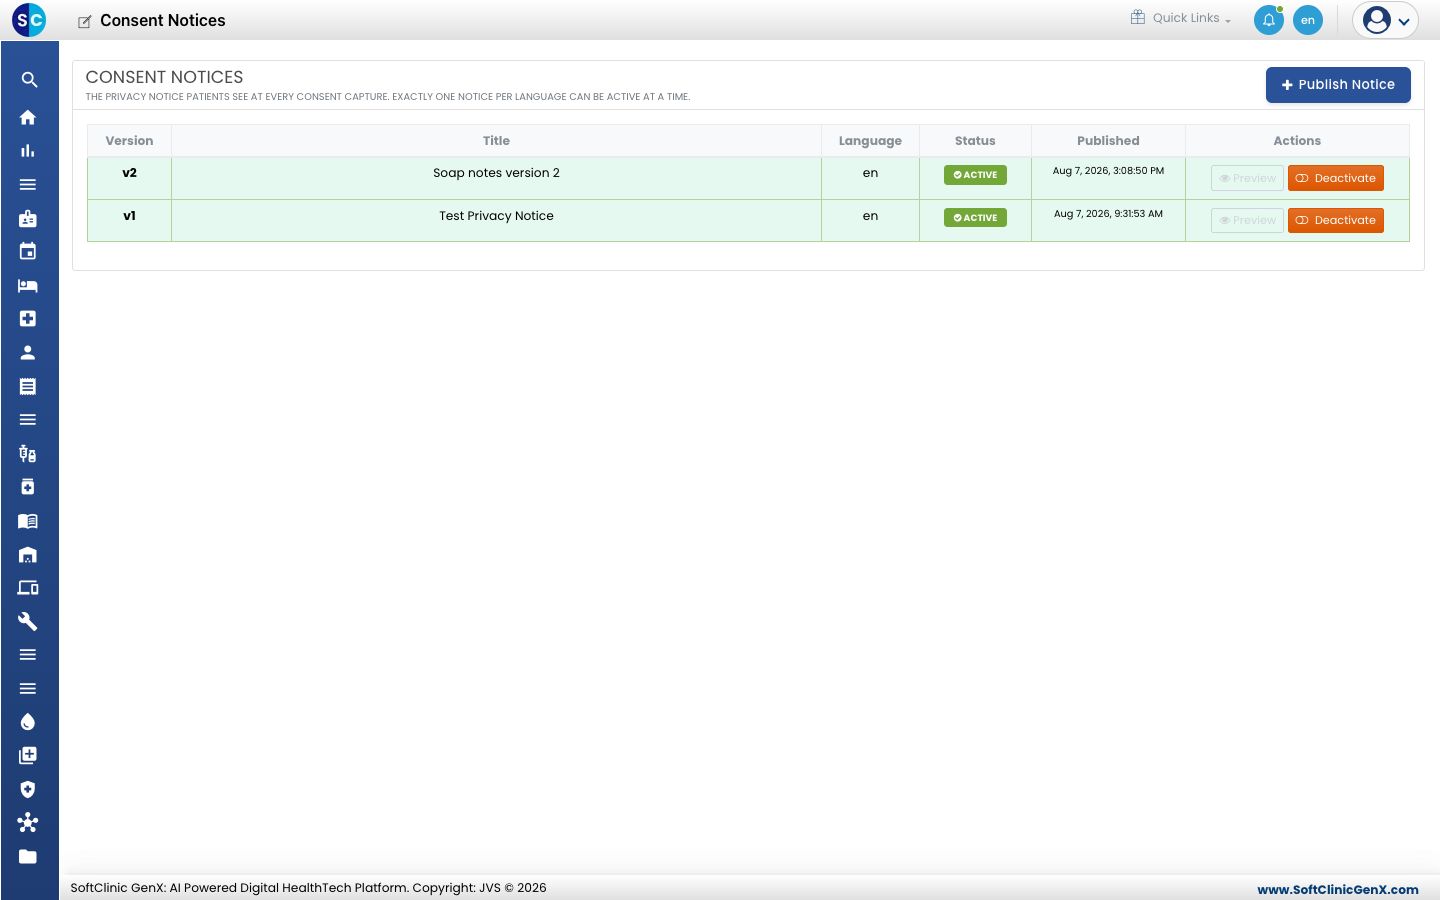This screenshot has width=1440, height=900.
Task: Go to the Home icon in sidebar
Action: pos(28,117)
